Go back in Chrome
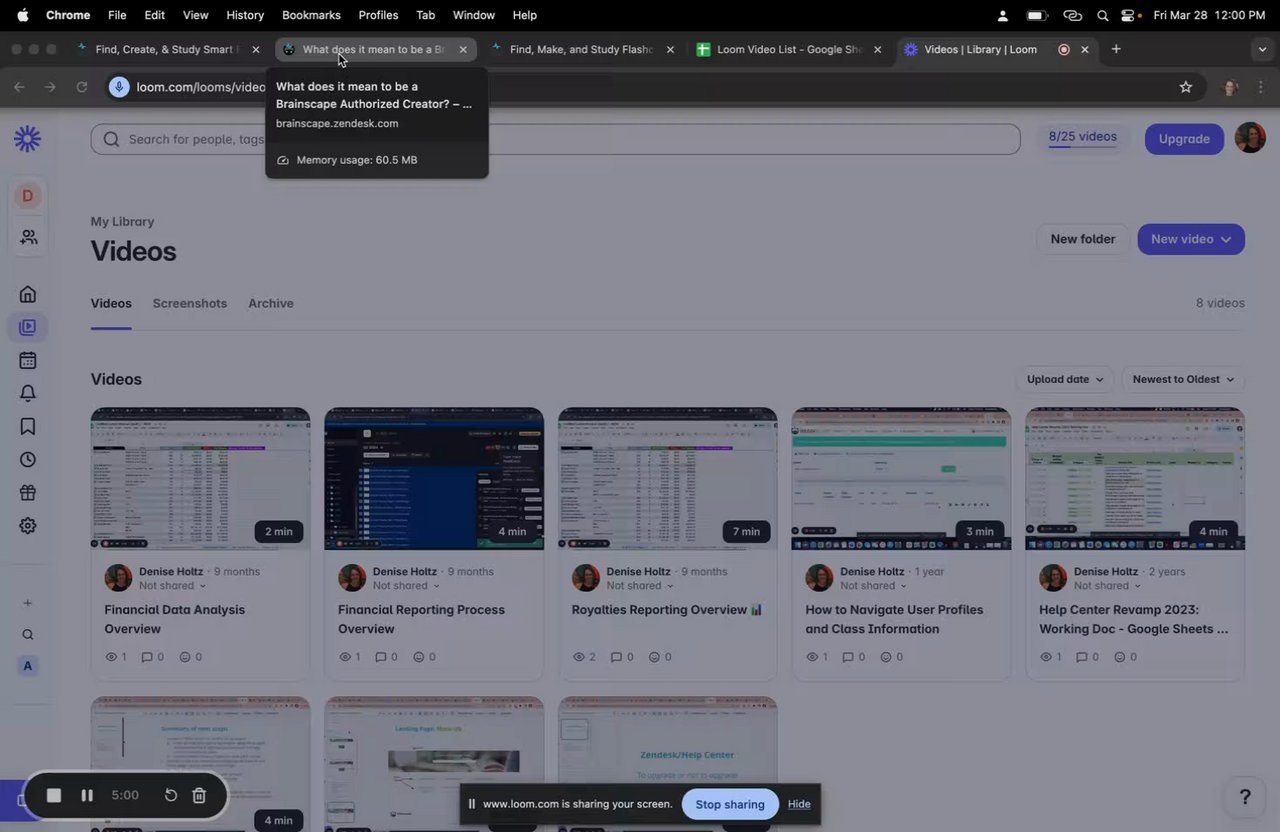This screenshot has height=832, width=1280. tap(19, 87)
